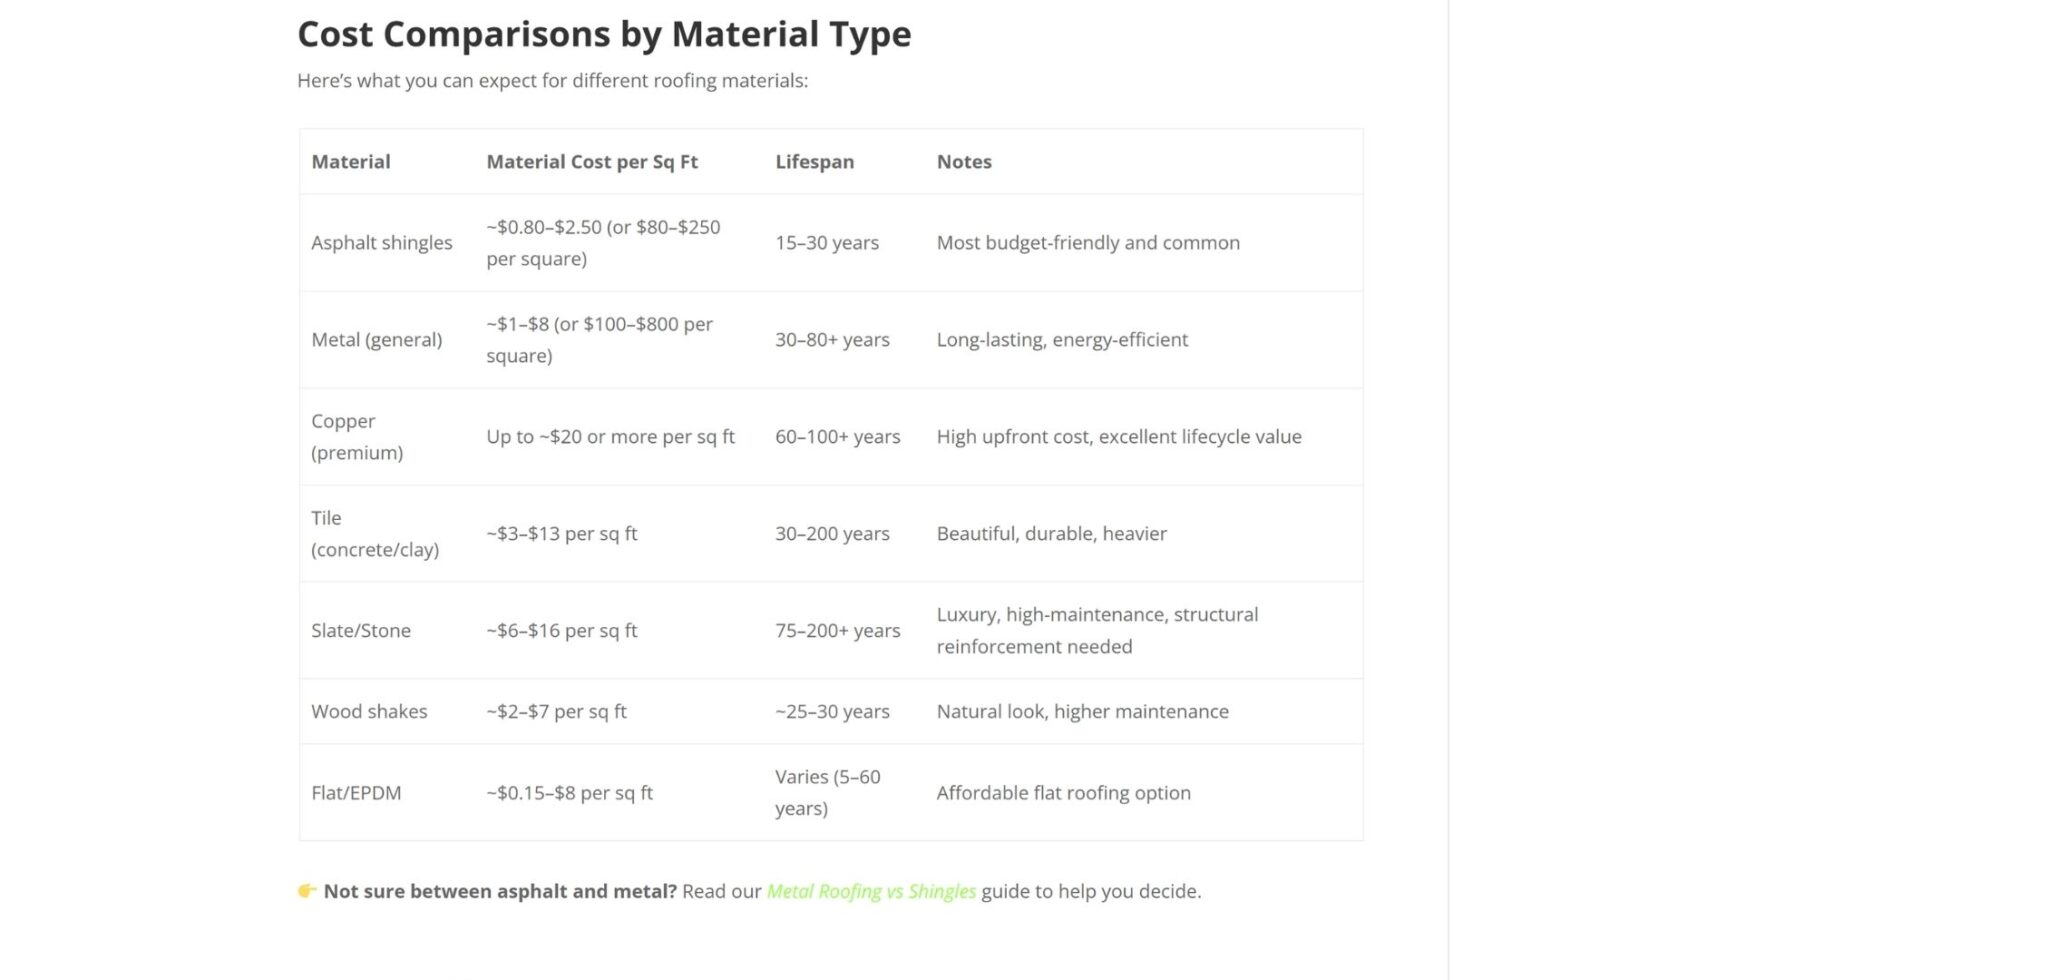Click the Metal (general) material cell

tap(377, 340)
